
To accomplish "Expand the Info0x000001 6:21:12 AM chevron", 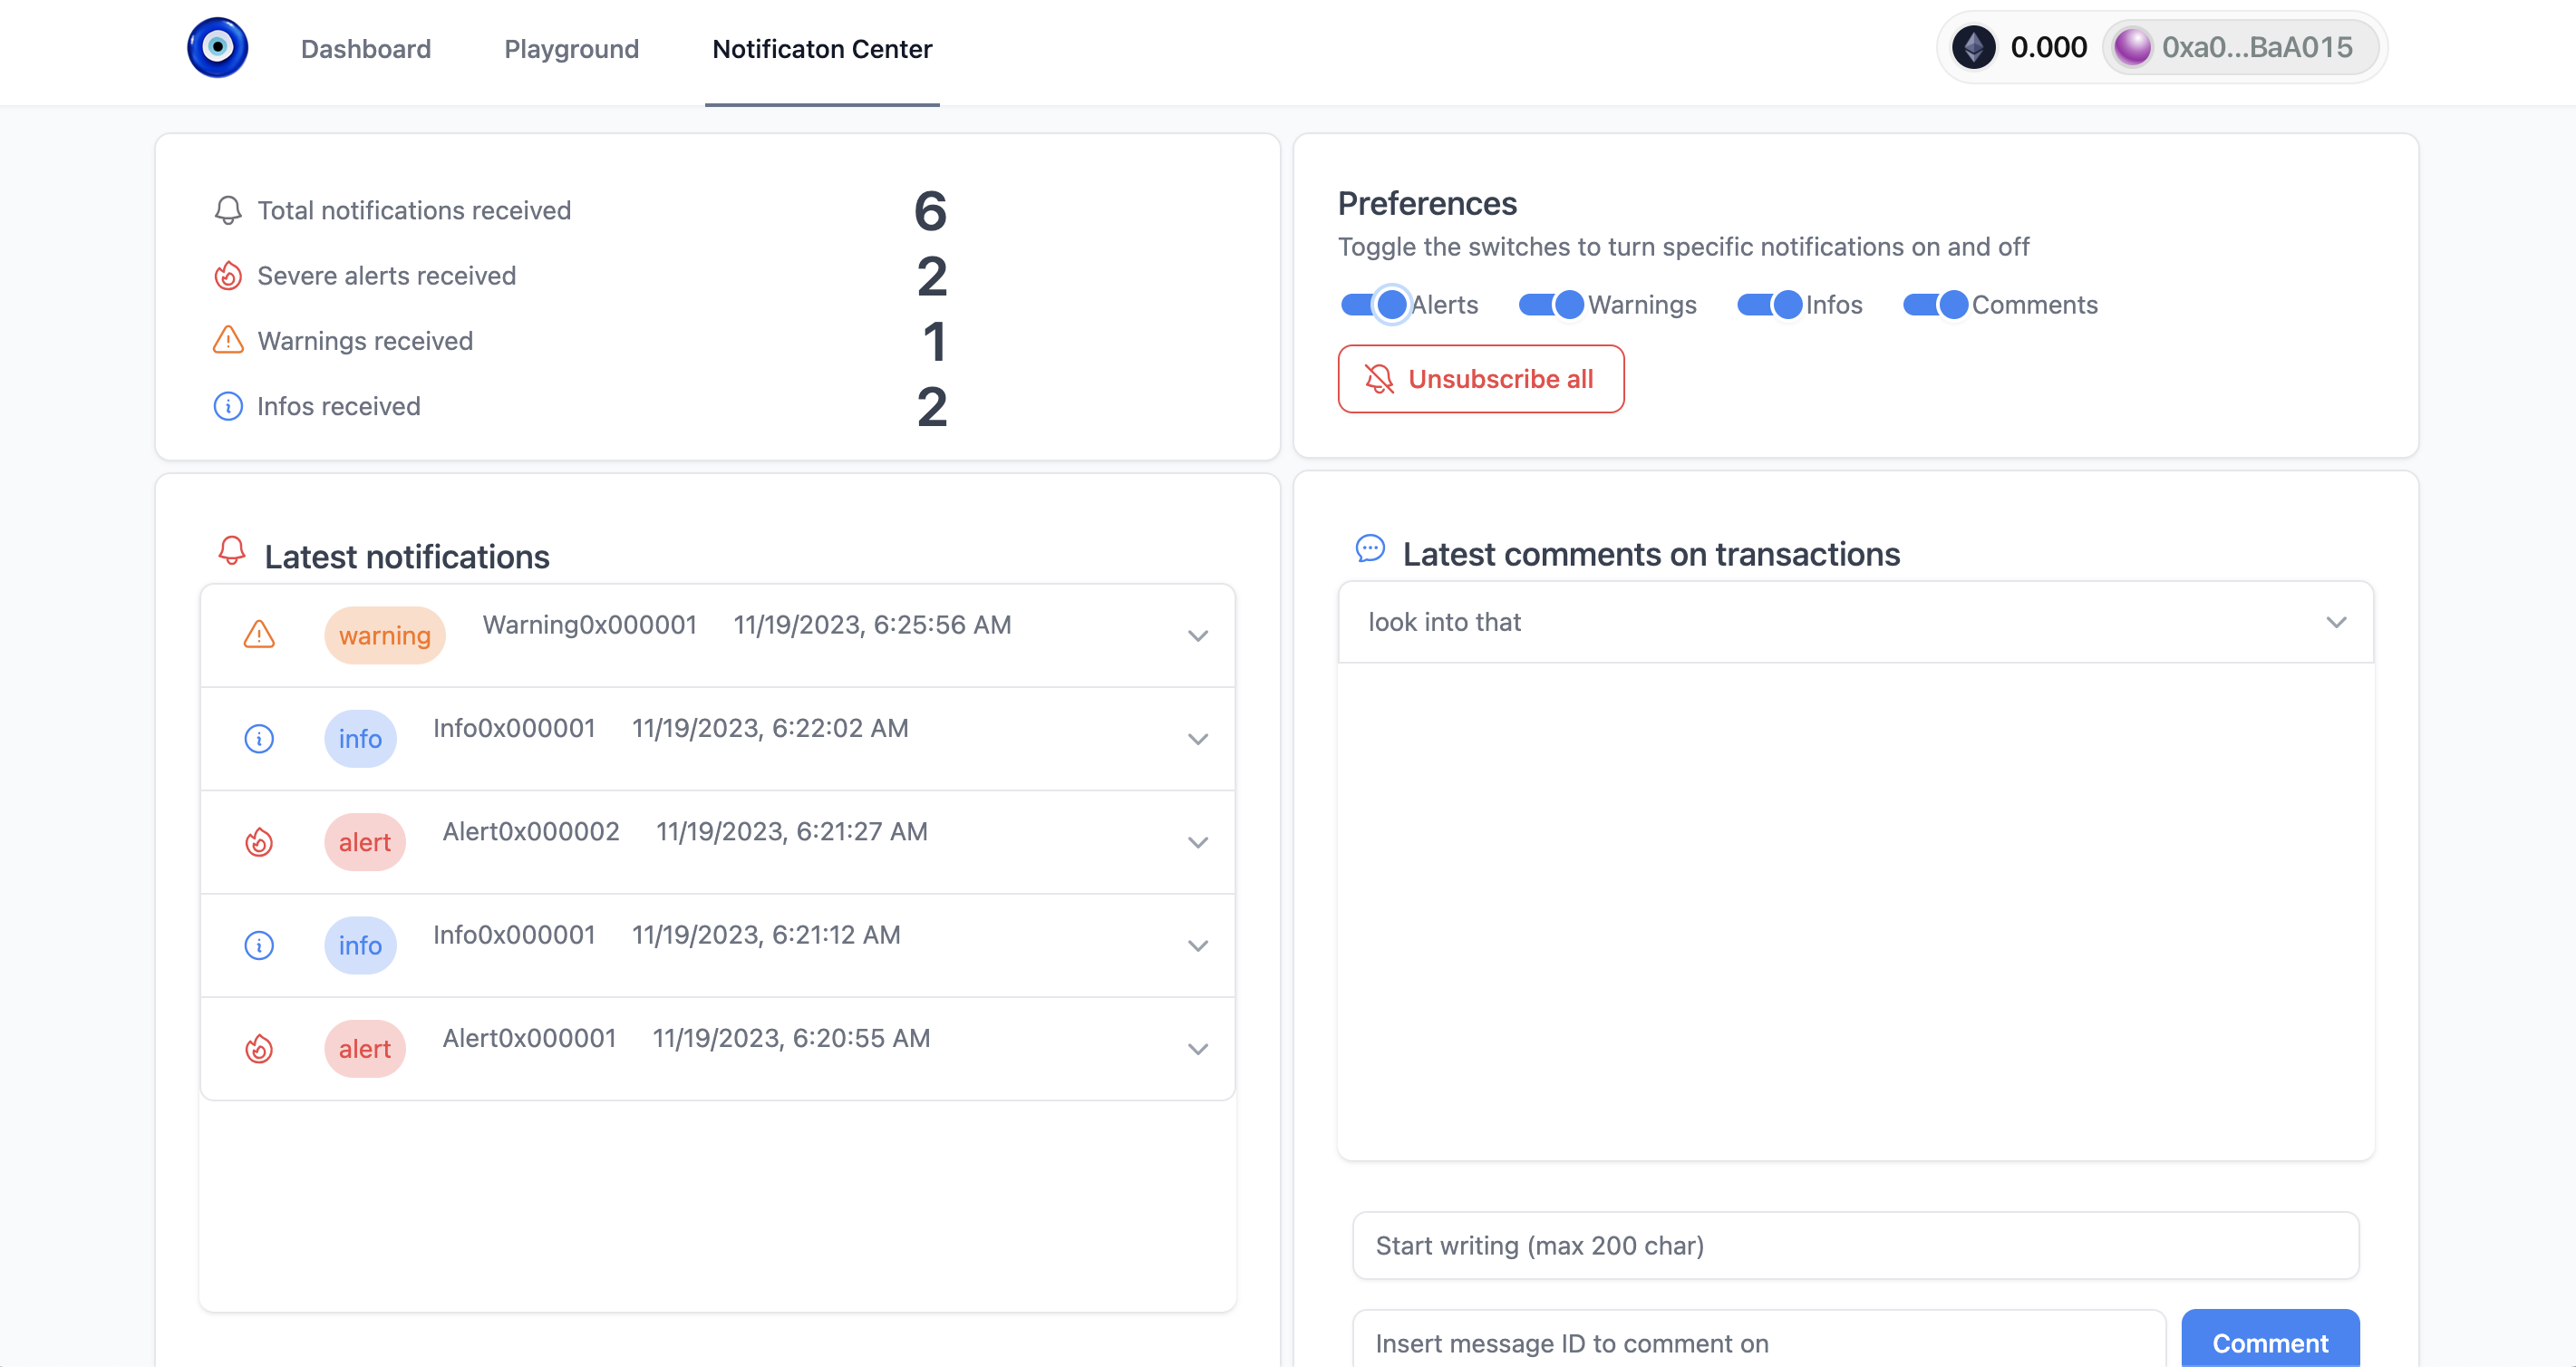I will click(1198, 945).
